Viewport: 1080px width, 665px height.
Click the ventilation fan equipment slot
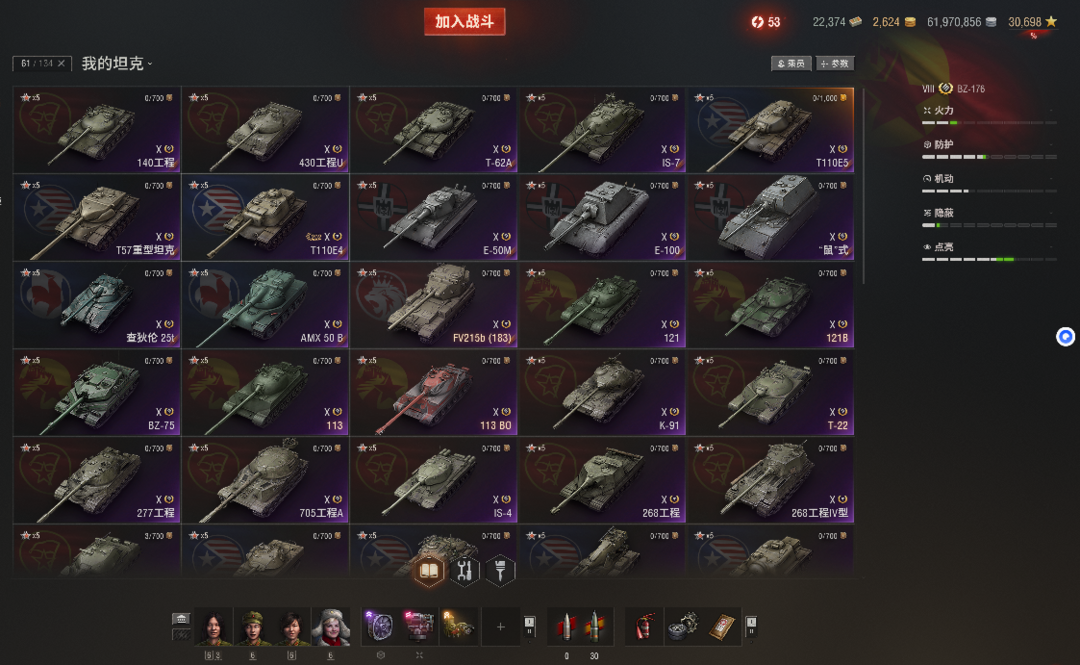[380, 626]
